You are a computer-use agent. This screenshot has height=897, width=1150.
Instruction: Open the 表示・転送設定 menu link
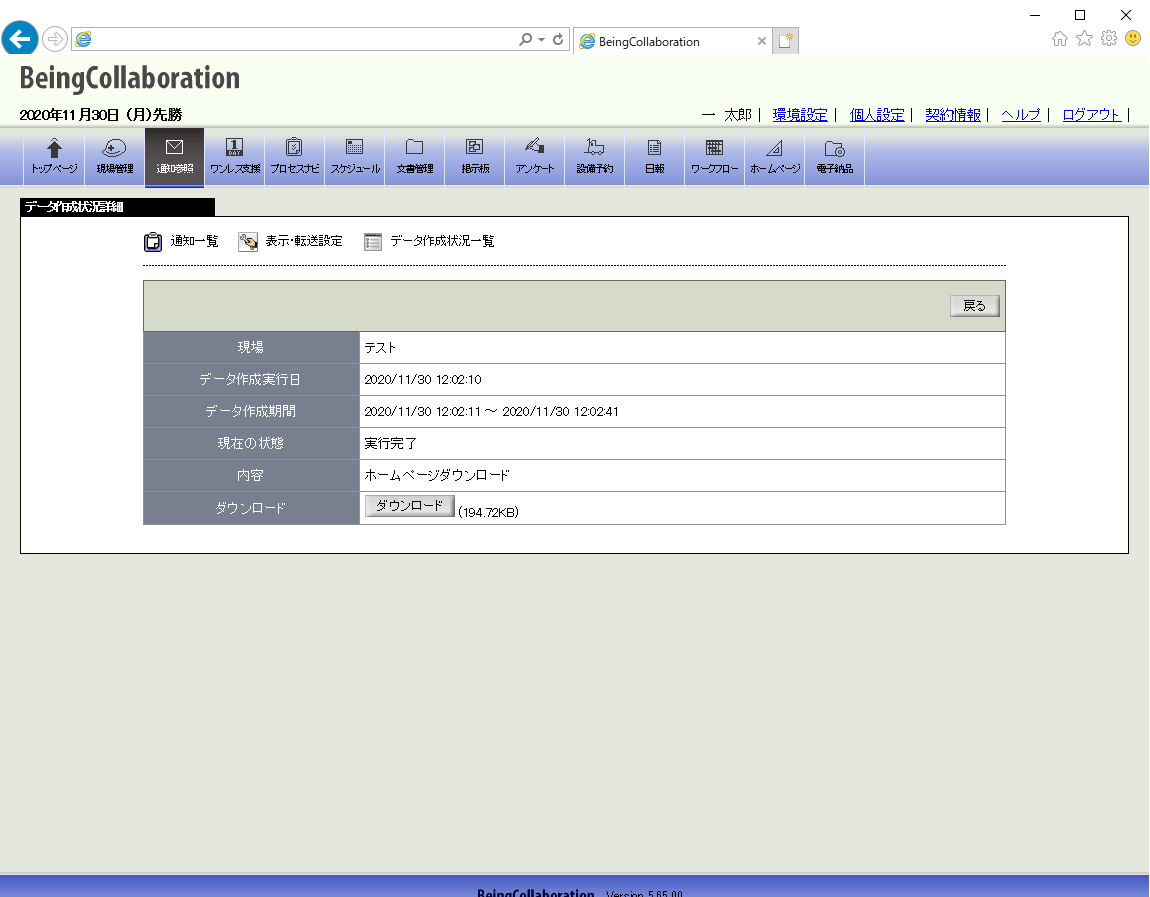pyautogui.click(x=304, y=241)
